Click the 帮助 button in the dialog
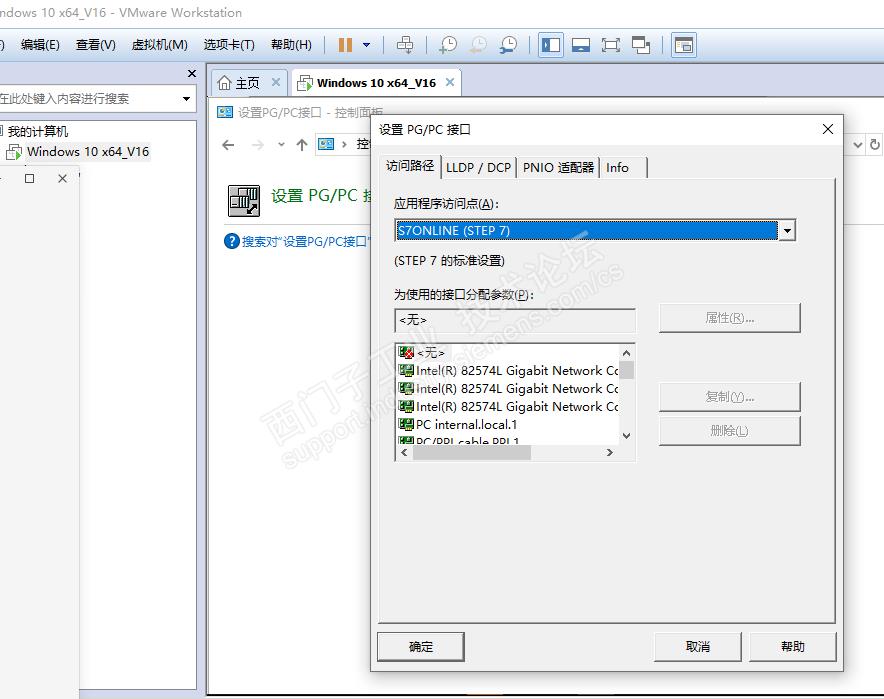Image resolution: width=884 pixels, height=699 pixels. coord(793,647)
